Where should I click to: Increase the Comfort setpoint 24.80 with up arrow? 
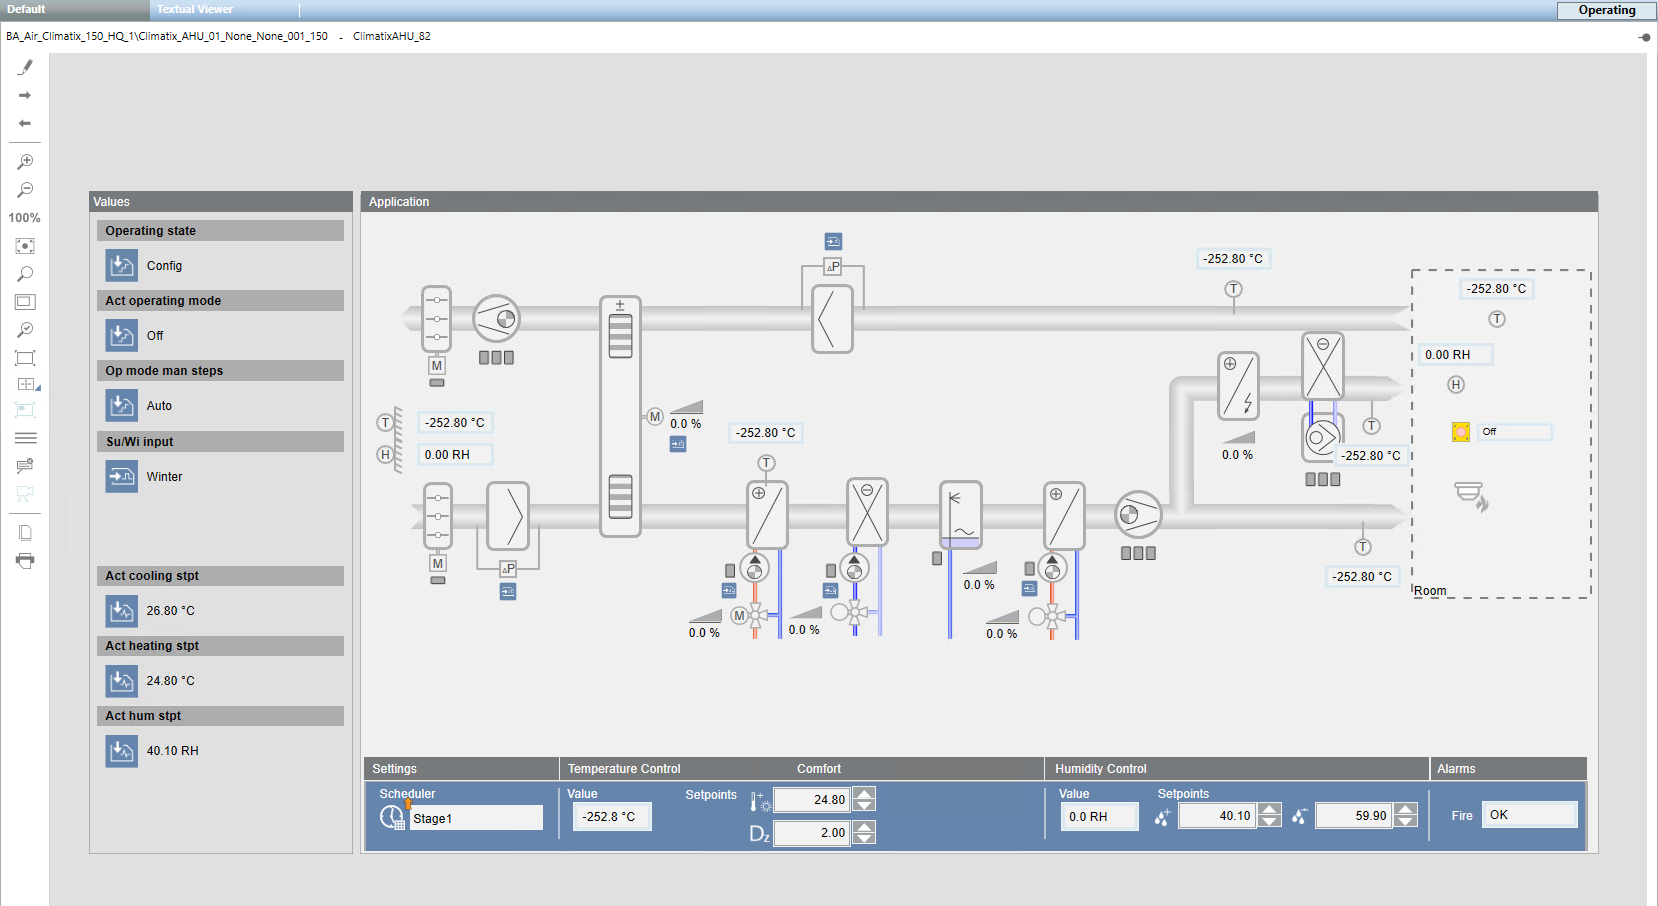(x=863, y=793)
